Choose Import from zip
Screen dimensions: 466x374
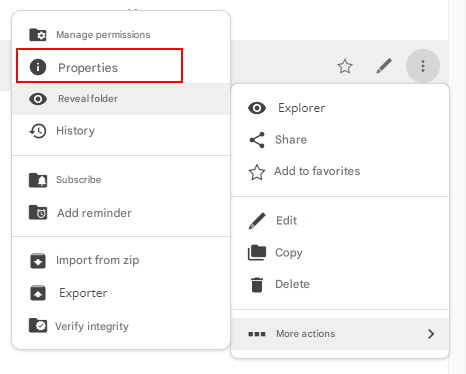click(121, 260)
